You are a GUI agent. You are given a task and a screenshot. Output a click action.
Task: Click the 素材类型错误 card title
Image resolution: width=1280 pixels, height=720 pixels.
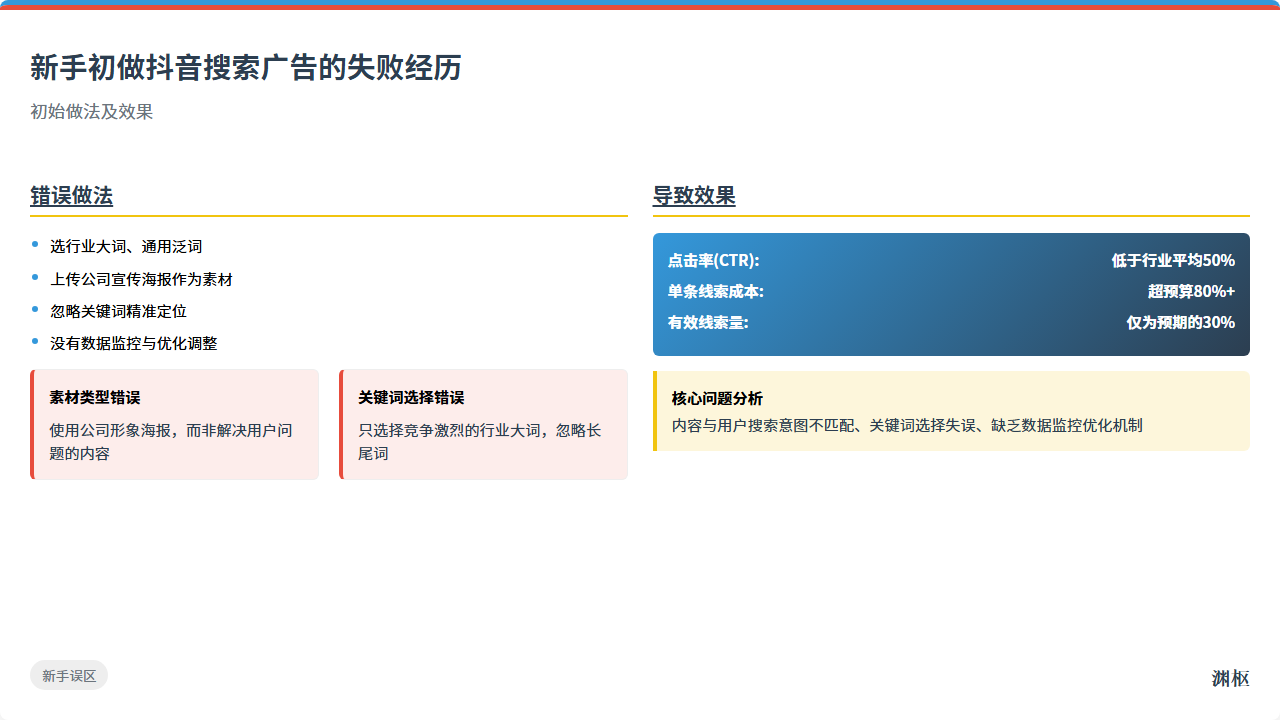point(95,397)
